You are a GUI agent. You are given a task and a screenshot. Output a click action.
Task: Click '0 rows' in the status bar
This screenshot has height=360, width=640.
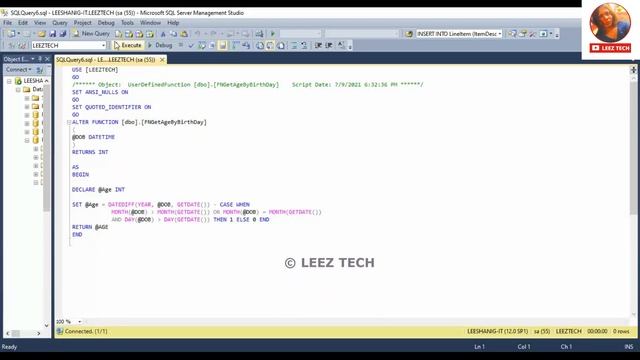tap(621, 331)
